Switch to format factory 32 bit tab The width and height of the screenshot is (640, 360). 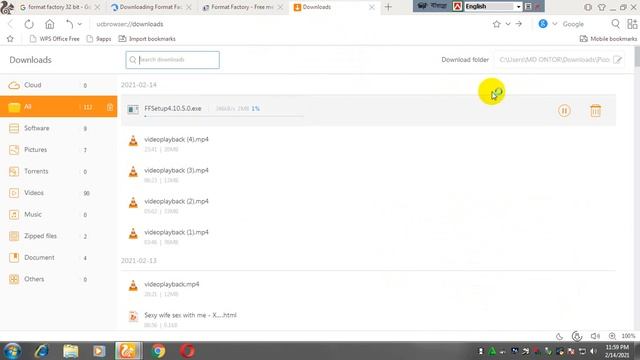pos(59,7)
